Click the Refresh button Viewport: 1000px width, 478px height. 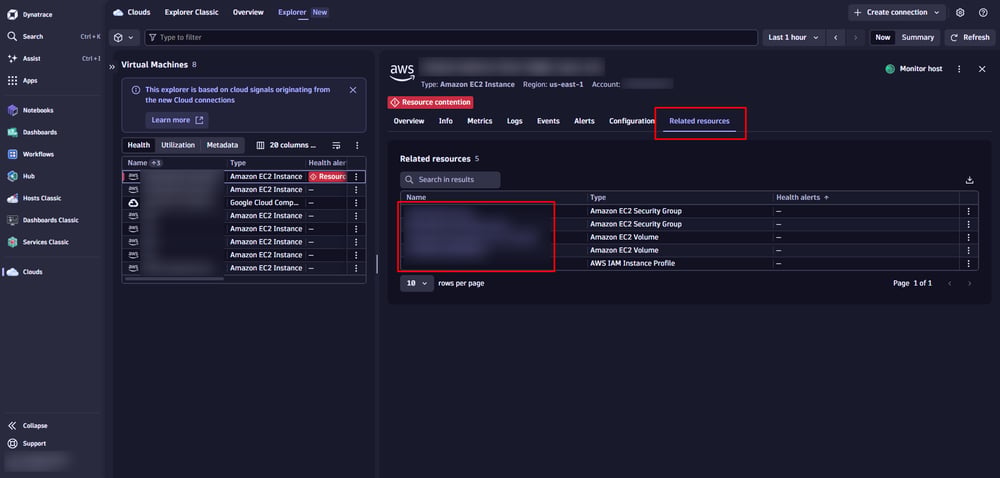tap(969, 38)
